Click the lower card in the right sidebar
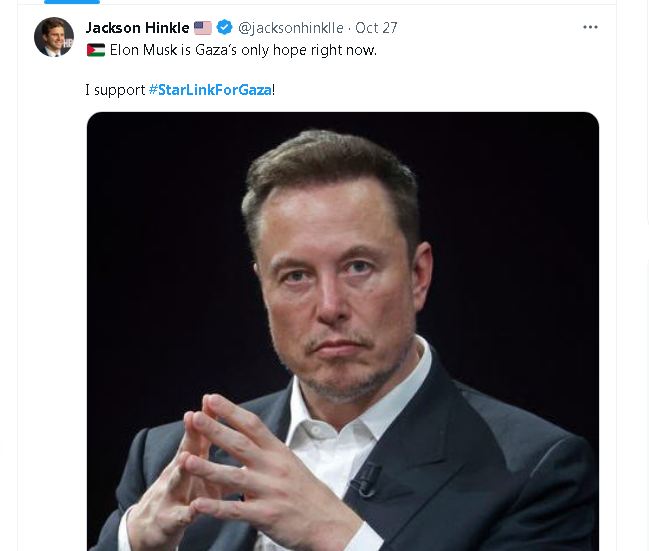Image resolution: width=649 pixels, height=551 pixels. click(x=645, y=400)
